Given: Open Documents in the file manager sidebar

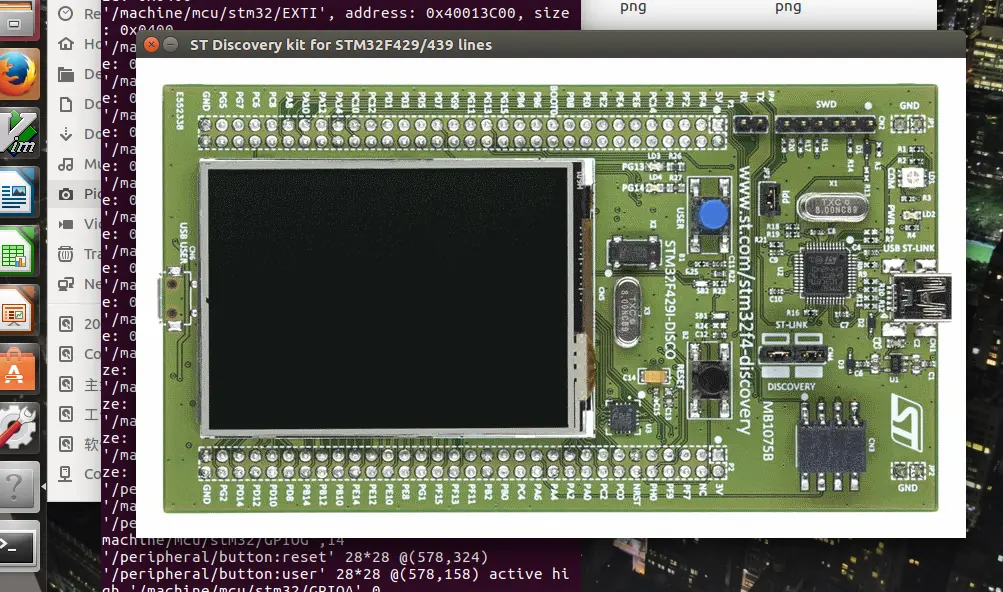Looking at the screenshot, I should (x=74, y=104).
